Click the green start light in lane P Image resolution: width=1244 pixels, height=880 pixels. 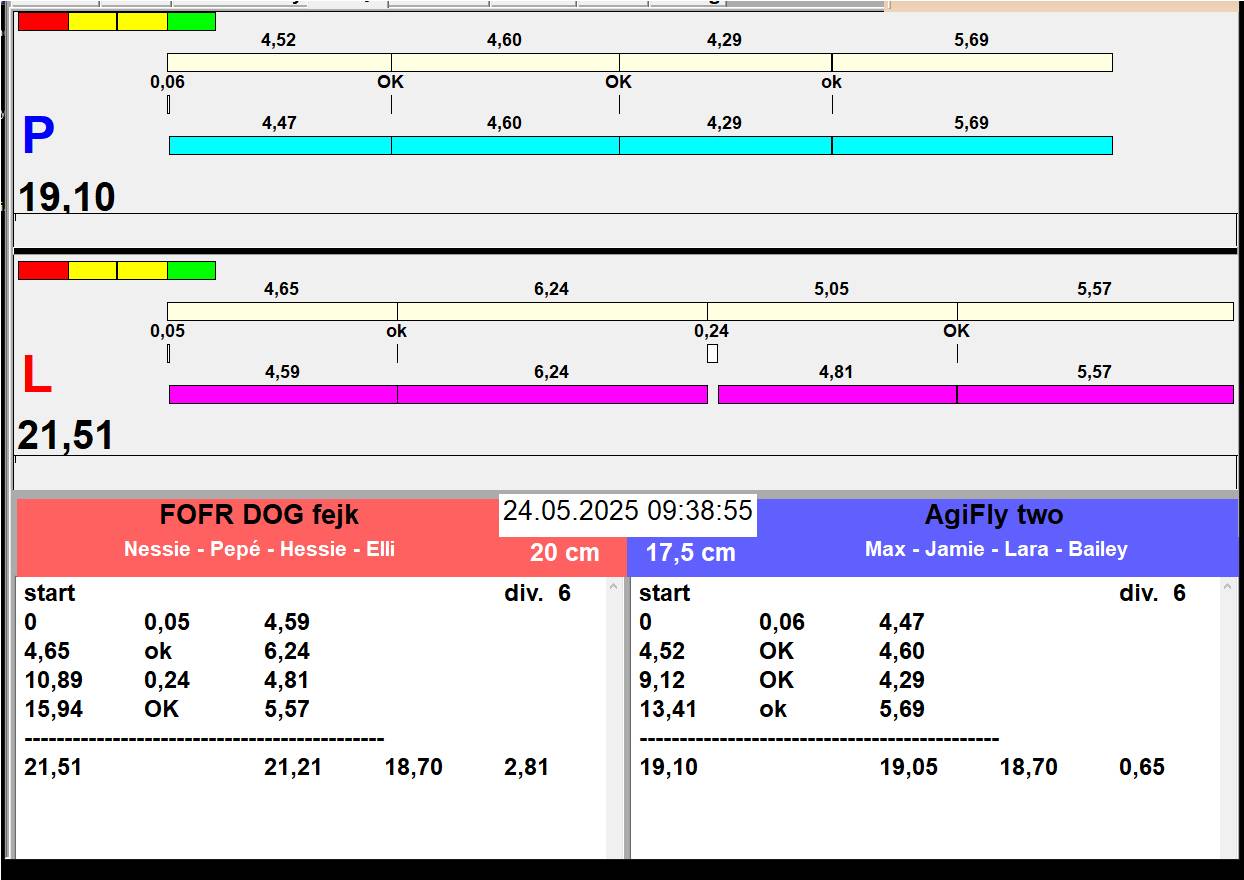pyautogui.click(x=191, y=21)
